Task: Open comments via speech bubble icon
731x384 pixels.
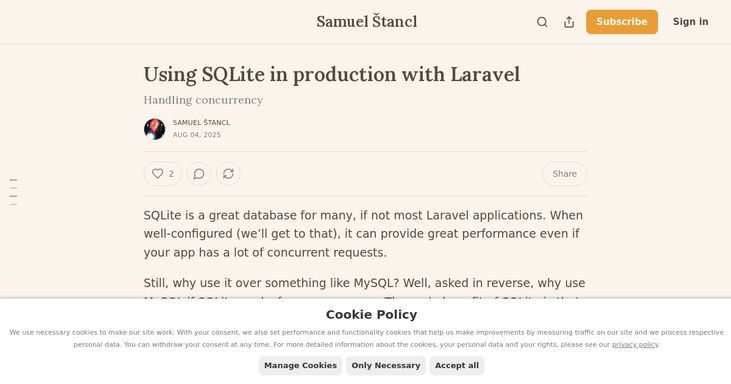Action: tap(199, 174)
